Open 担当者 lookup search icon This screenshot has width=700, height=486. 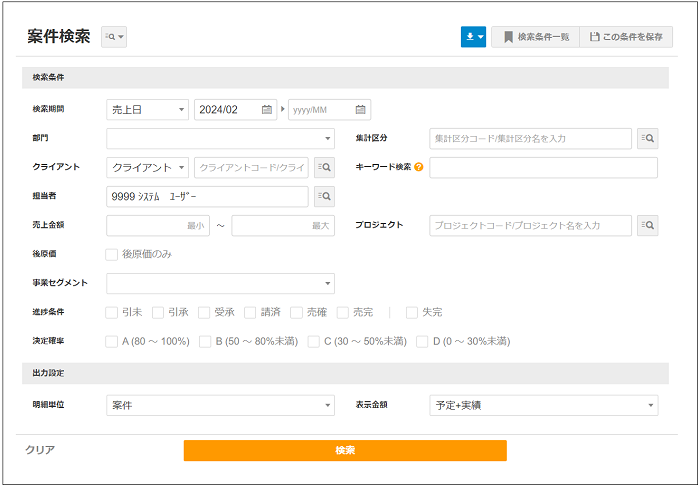[324, 196]
